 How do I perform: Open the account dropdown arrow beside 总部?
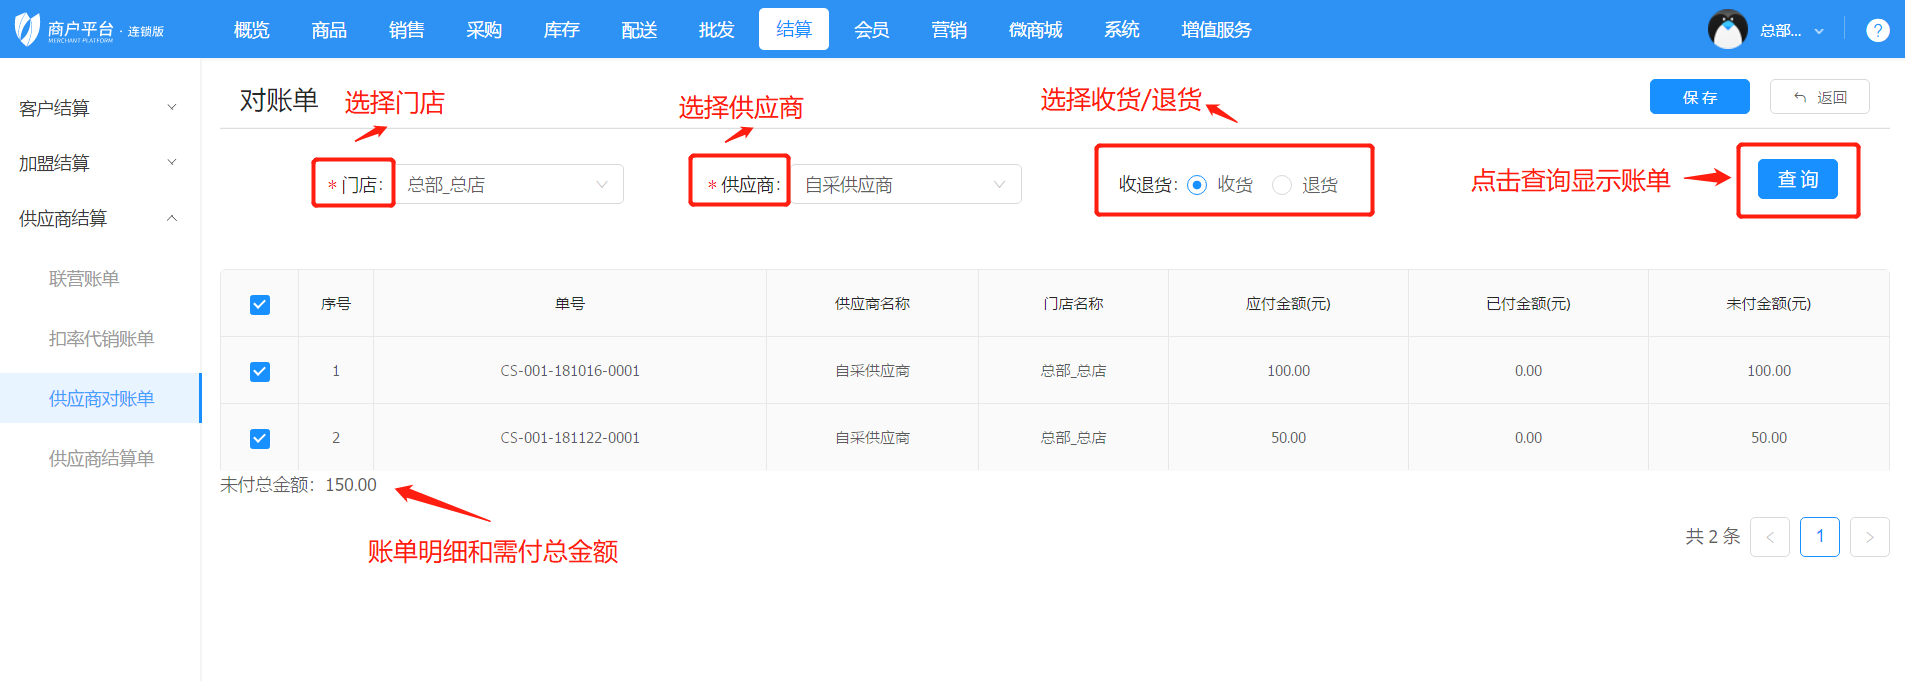(x=1819, y=31)
